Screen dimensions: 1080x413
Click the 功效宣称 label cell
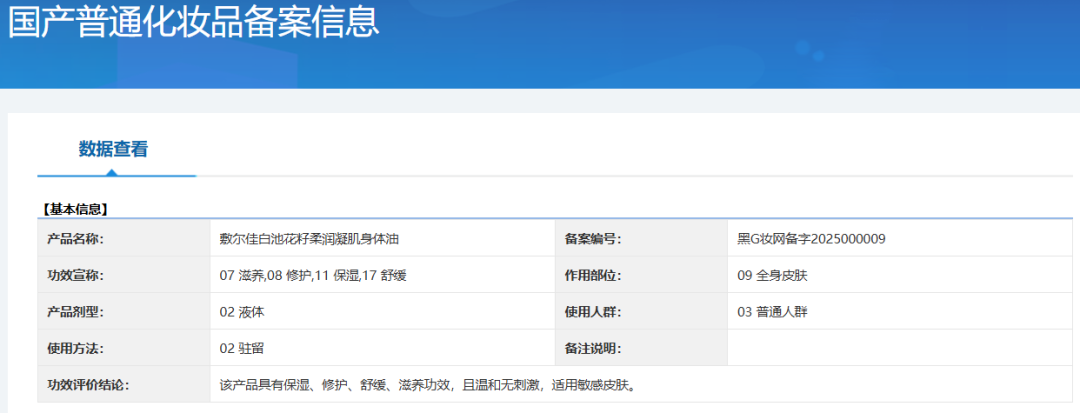coord(124,275)
